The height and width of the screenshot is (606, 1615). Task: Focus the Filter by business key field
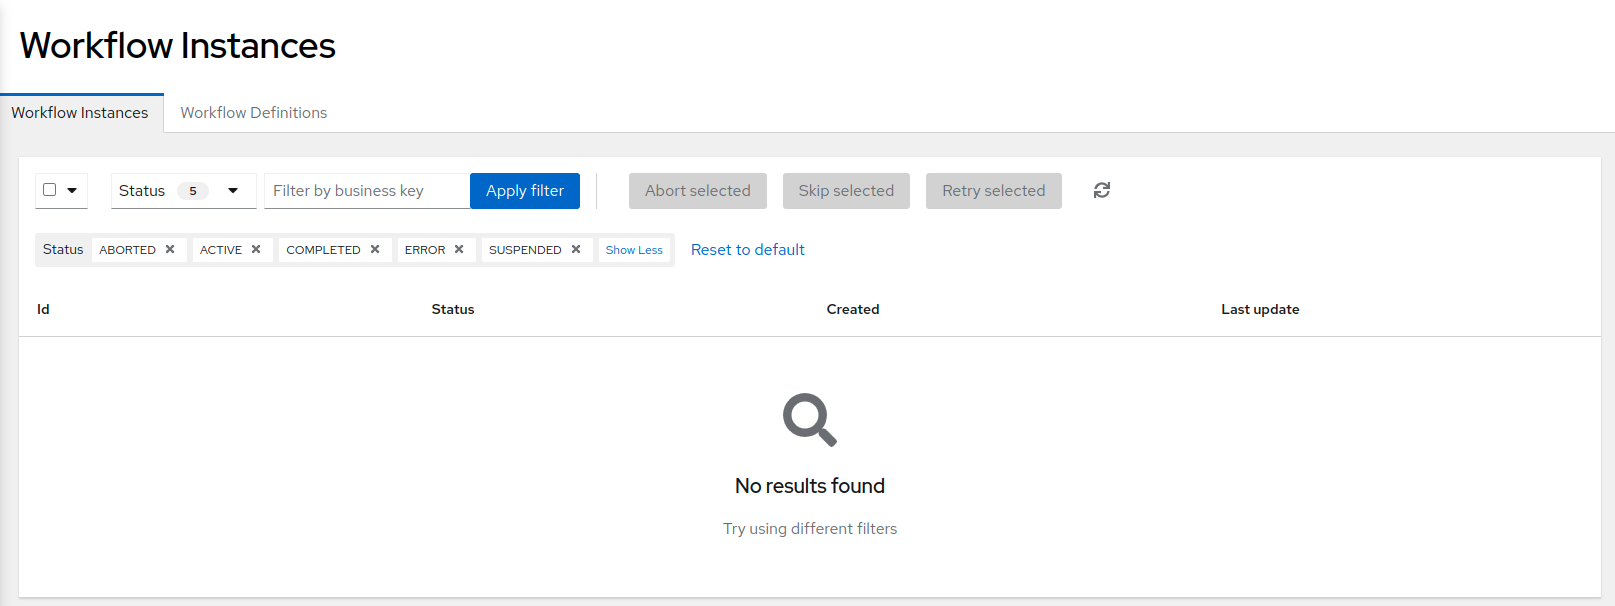[366, 191]
